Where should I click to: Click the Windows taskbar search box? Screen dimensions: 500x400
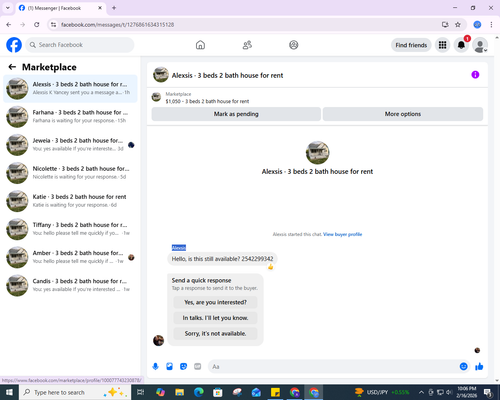tap(75, 392)
